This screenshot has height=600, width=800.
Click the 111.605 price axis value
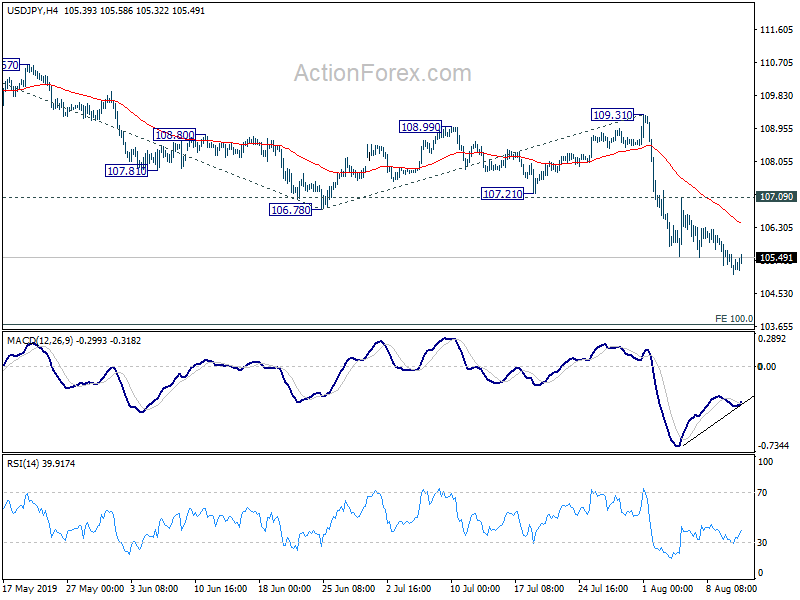point(777,31)
